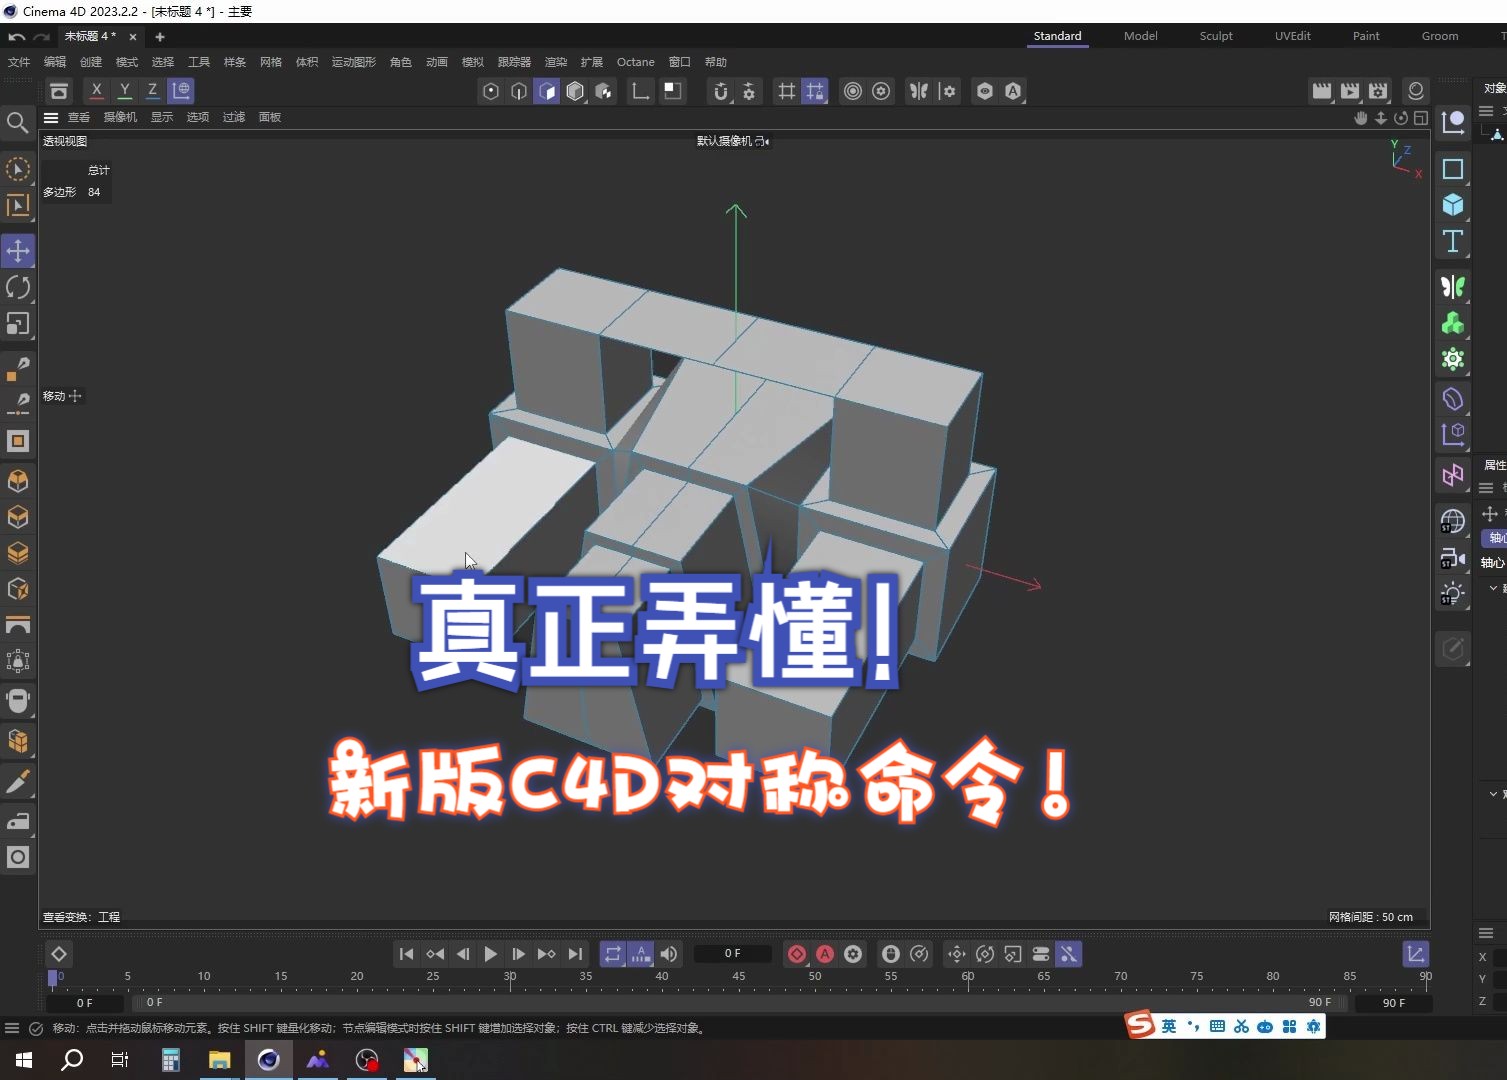Select the Rotate tool
The width and height of the screenshot is (1507, 1080).
coord(18,288)
